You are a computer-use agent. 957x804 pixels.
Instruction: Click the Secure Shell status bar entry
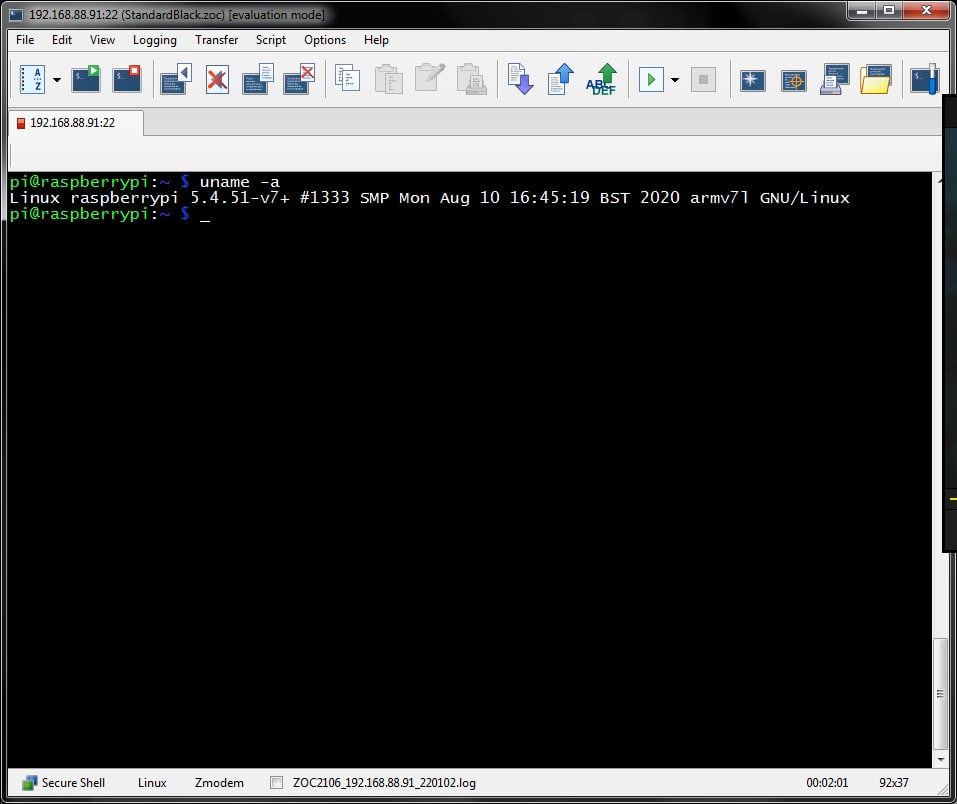coord(63,783)
